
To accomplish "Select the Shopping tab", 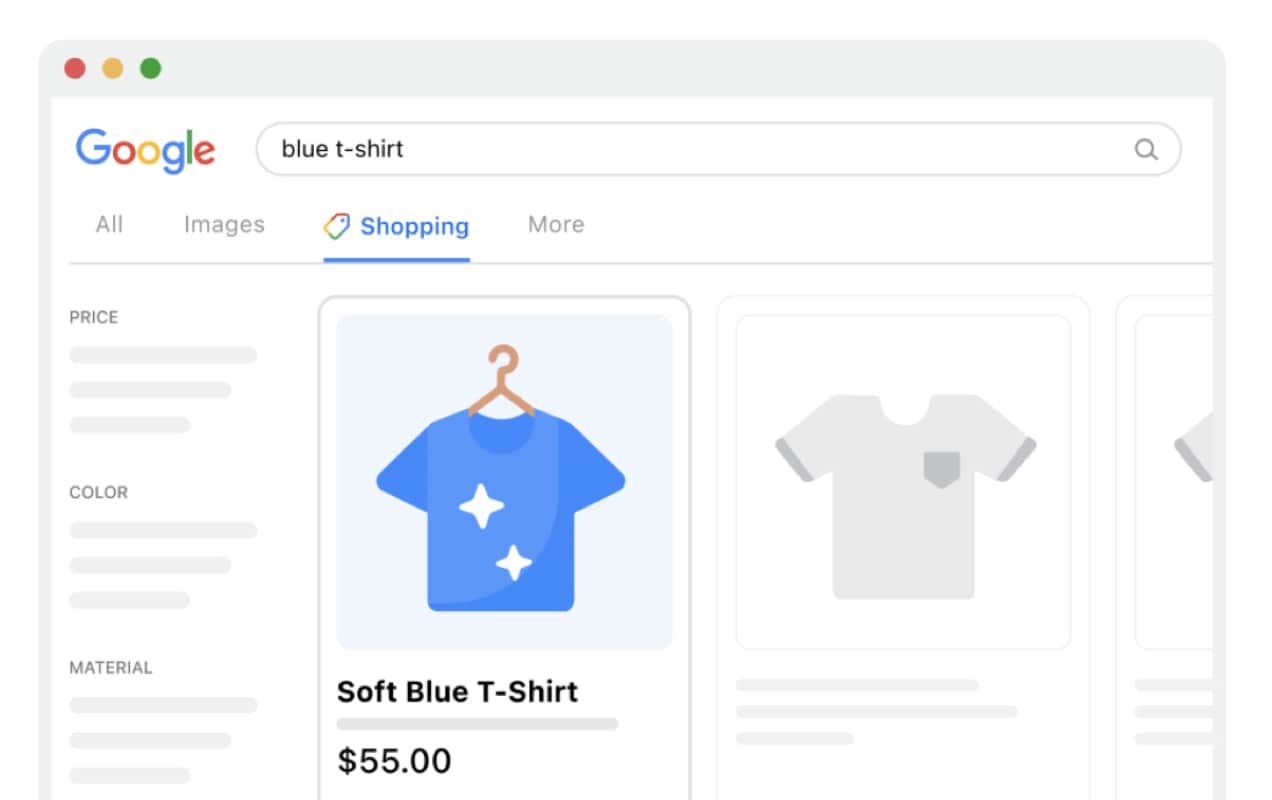I will [396, 227].
